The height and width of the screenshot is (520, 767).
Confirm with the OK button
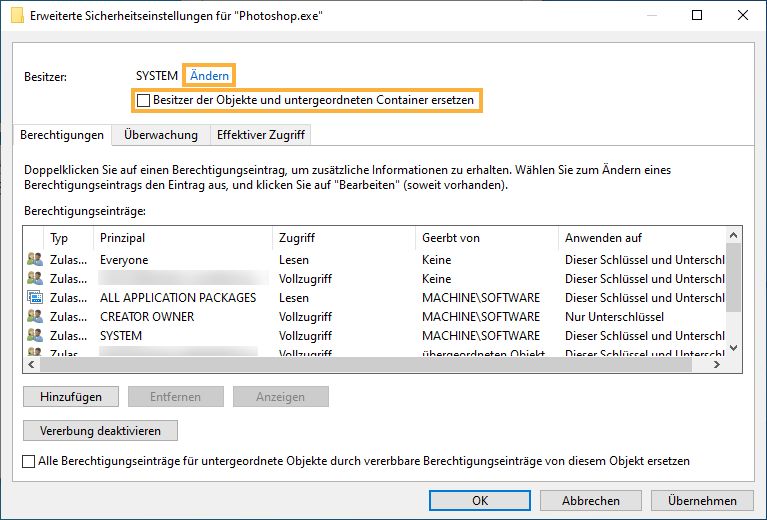[480, 501]
